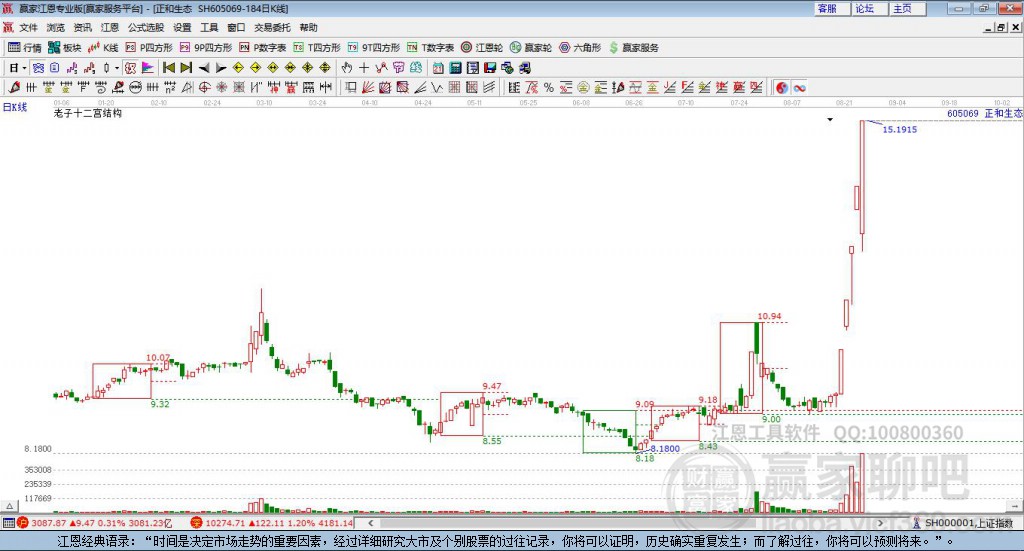The height and width of the screenshot is (551, 1024).
Task: Click the 605069 正和生态 stock label
Action: point(985,113)
